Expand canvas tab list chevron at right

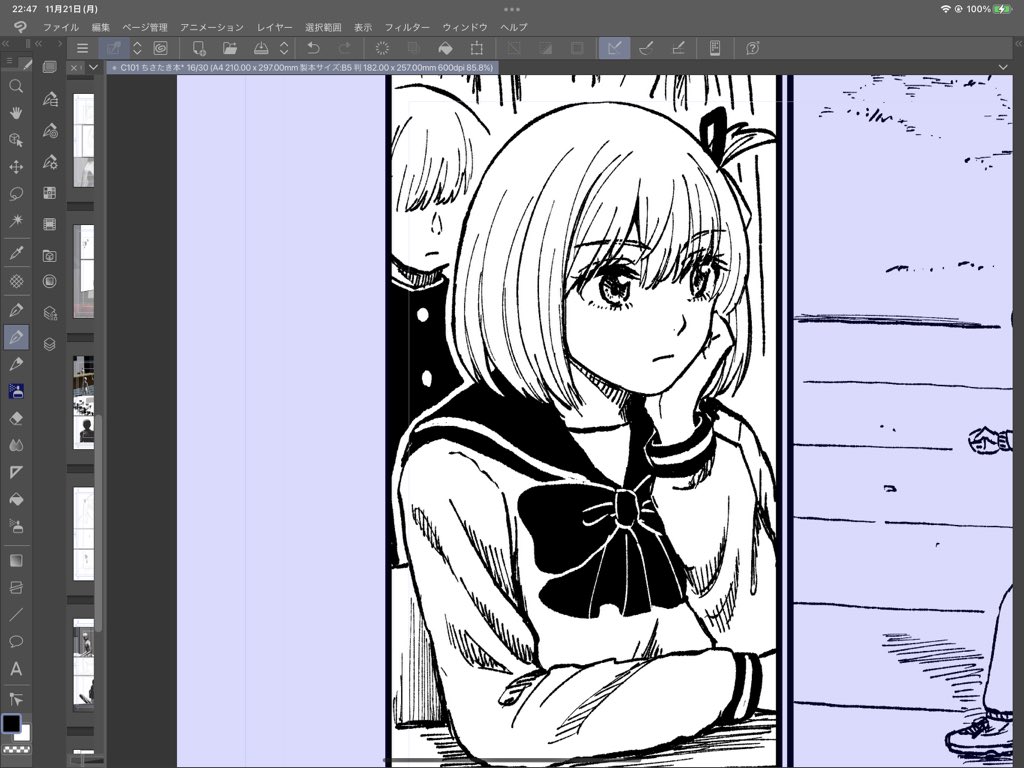coord(1003,67)
